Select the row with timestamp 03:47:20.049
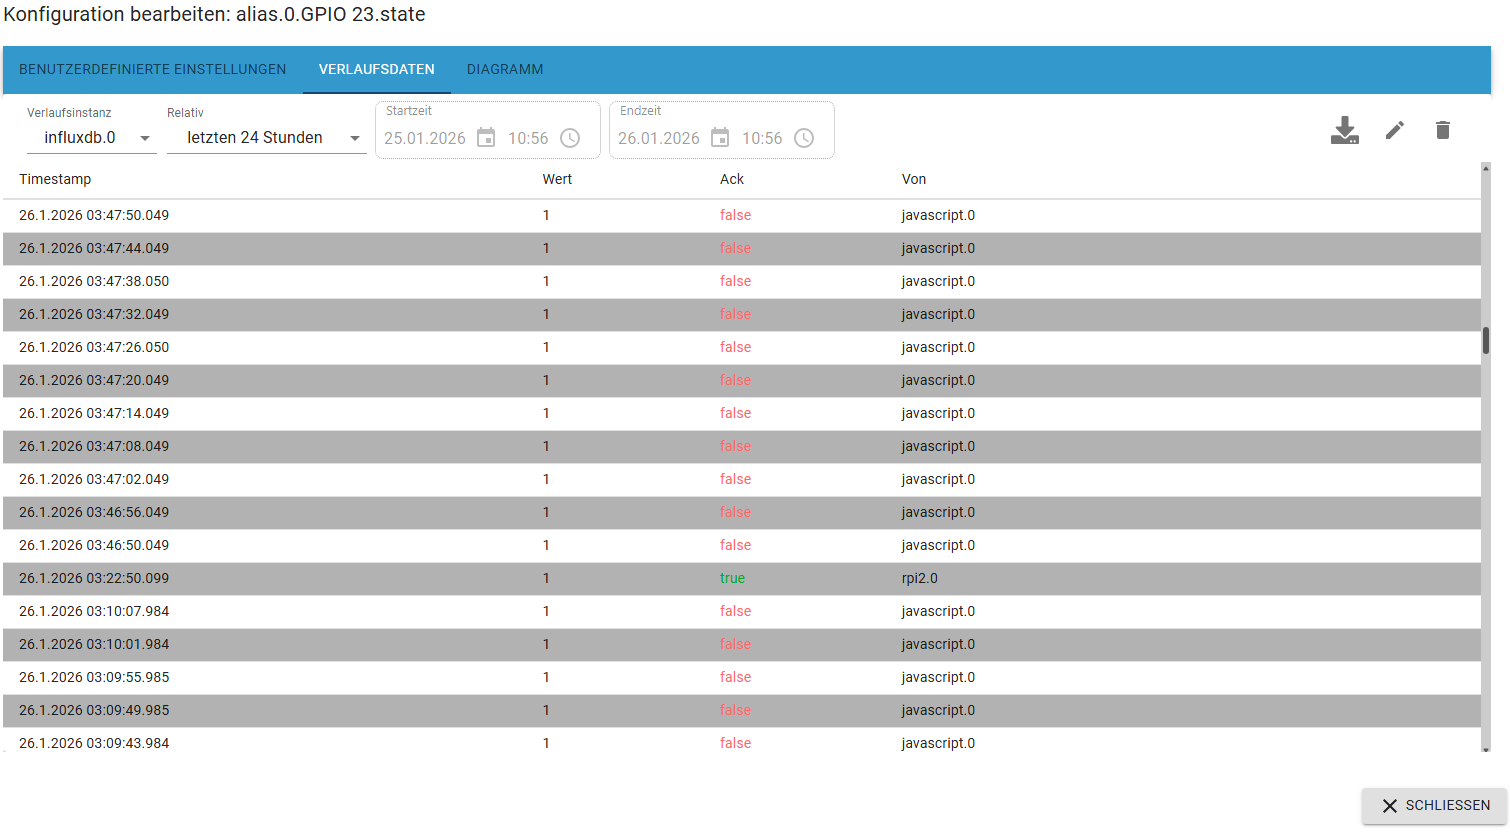This screenshot has height=832, width=1510. (742, 380)
